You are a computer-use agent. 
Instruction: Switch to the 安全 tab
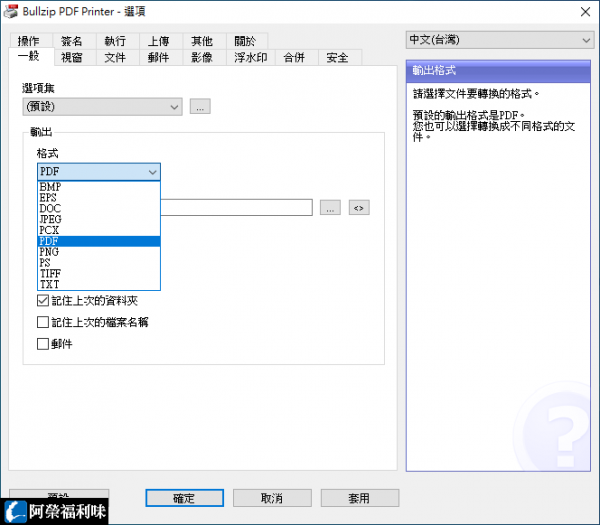[x=338, y=57]
